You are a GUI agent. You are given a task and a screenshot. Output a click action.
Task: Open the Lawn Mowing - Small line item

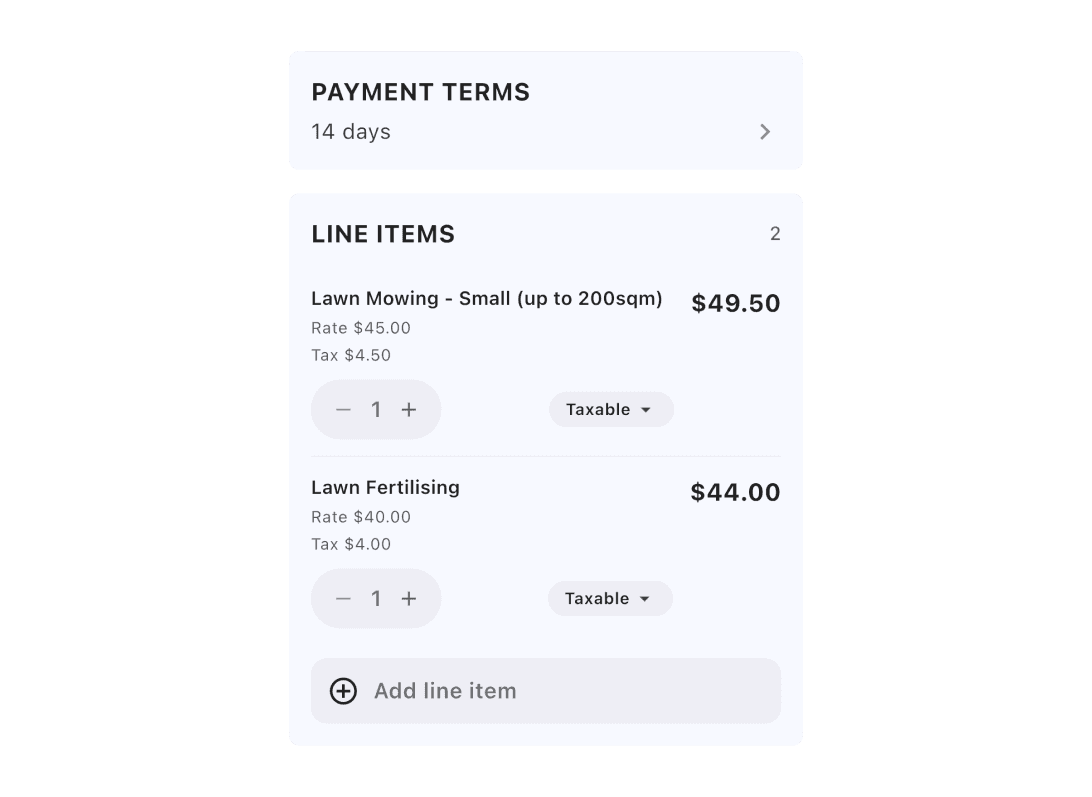pos(487,298)
